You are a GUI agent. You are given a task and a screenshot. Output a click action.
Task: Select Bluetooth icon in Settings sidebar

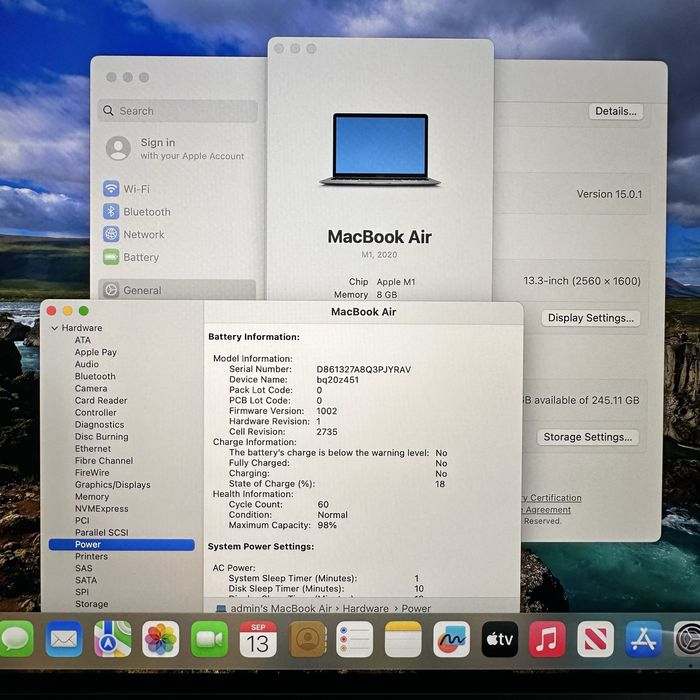[x=111, y=211]
